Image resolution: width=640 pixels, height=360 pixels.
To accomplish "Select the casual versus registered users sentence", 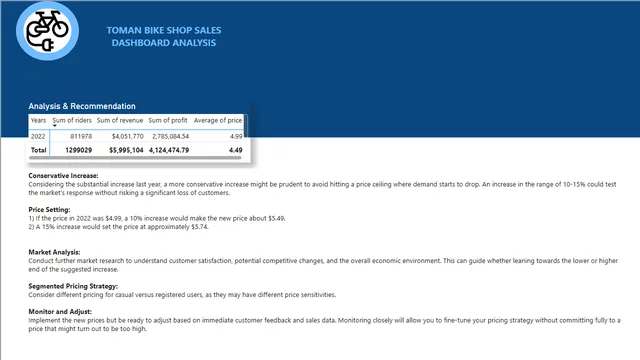I will click(182, 295).
